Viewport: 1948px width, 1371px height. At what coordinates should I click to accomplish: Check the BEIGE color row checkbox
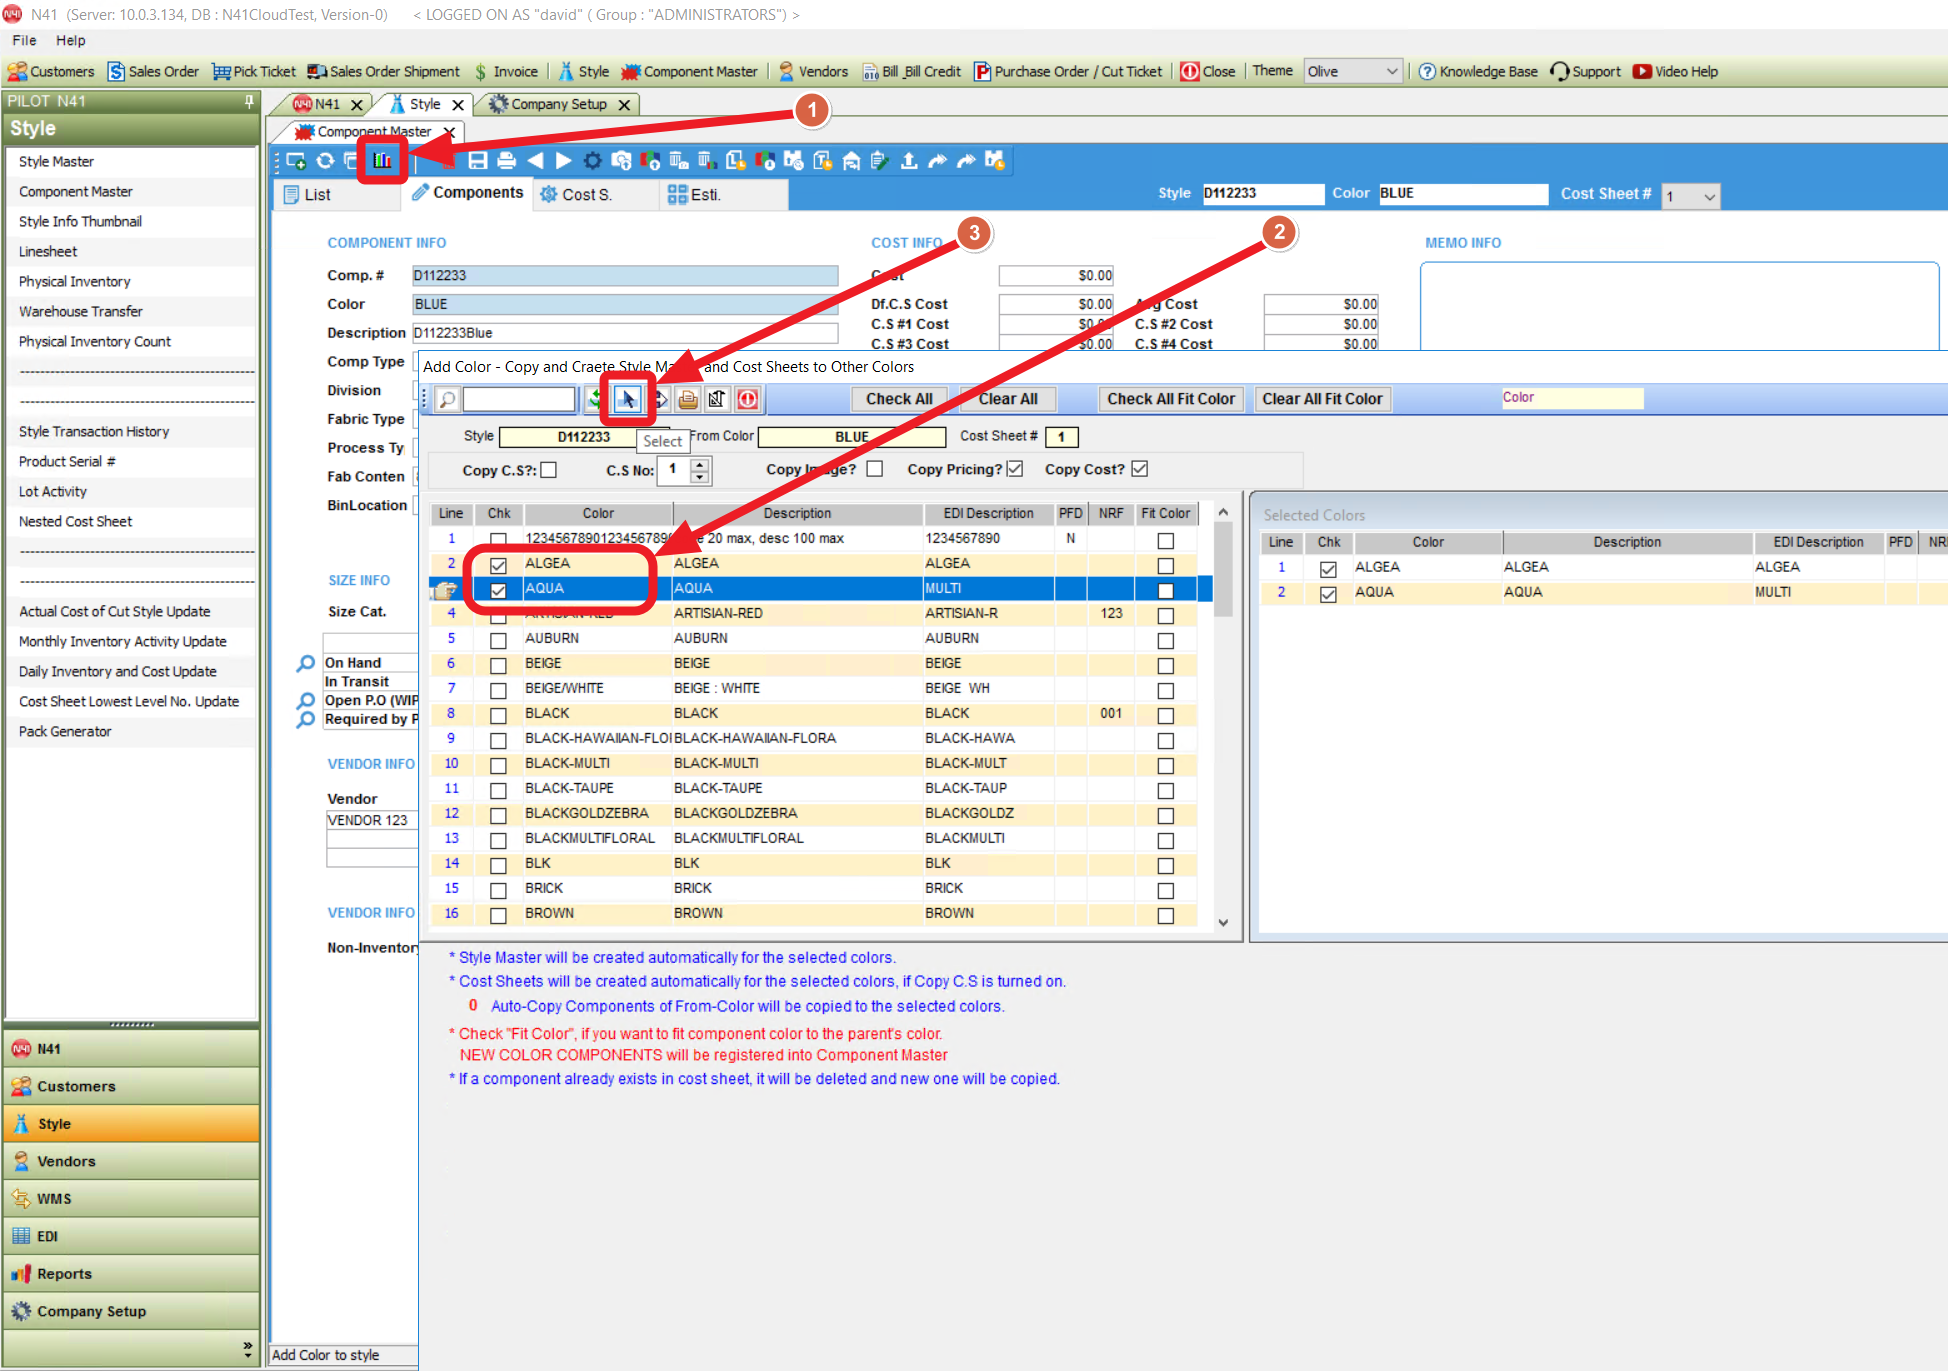coord(498,665)
